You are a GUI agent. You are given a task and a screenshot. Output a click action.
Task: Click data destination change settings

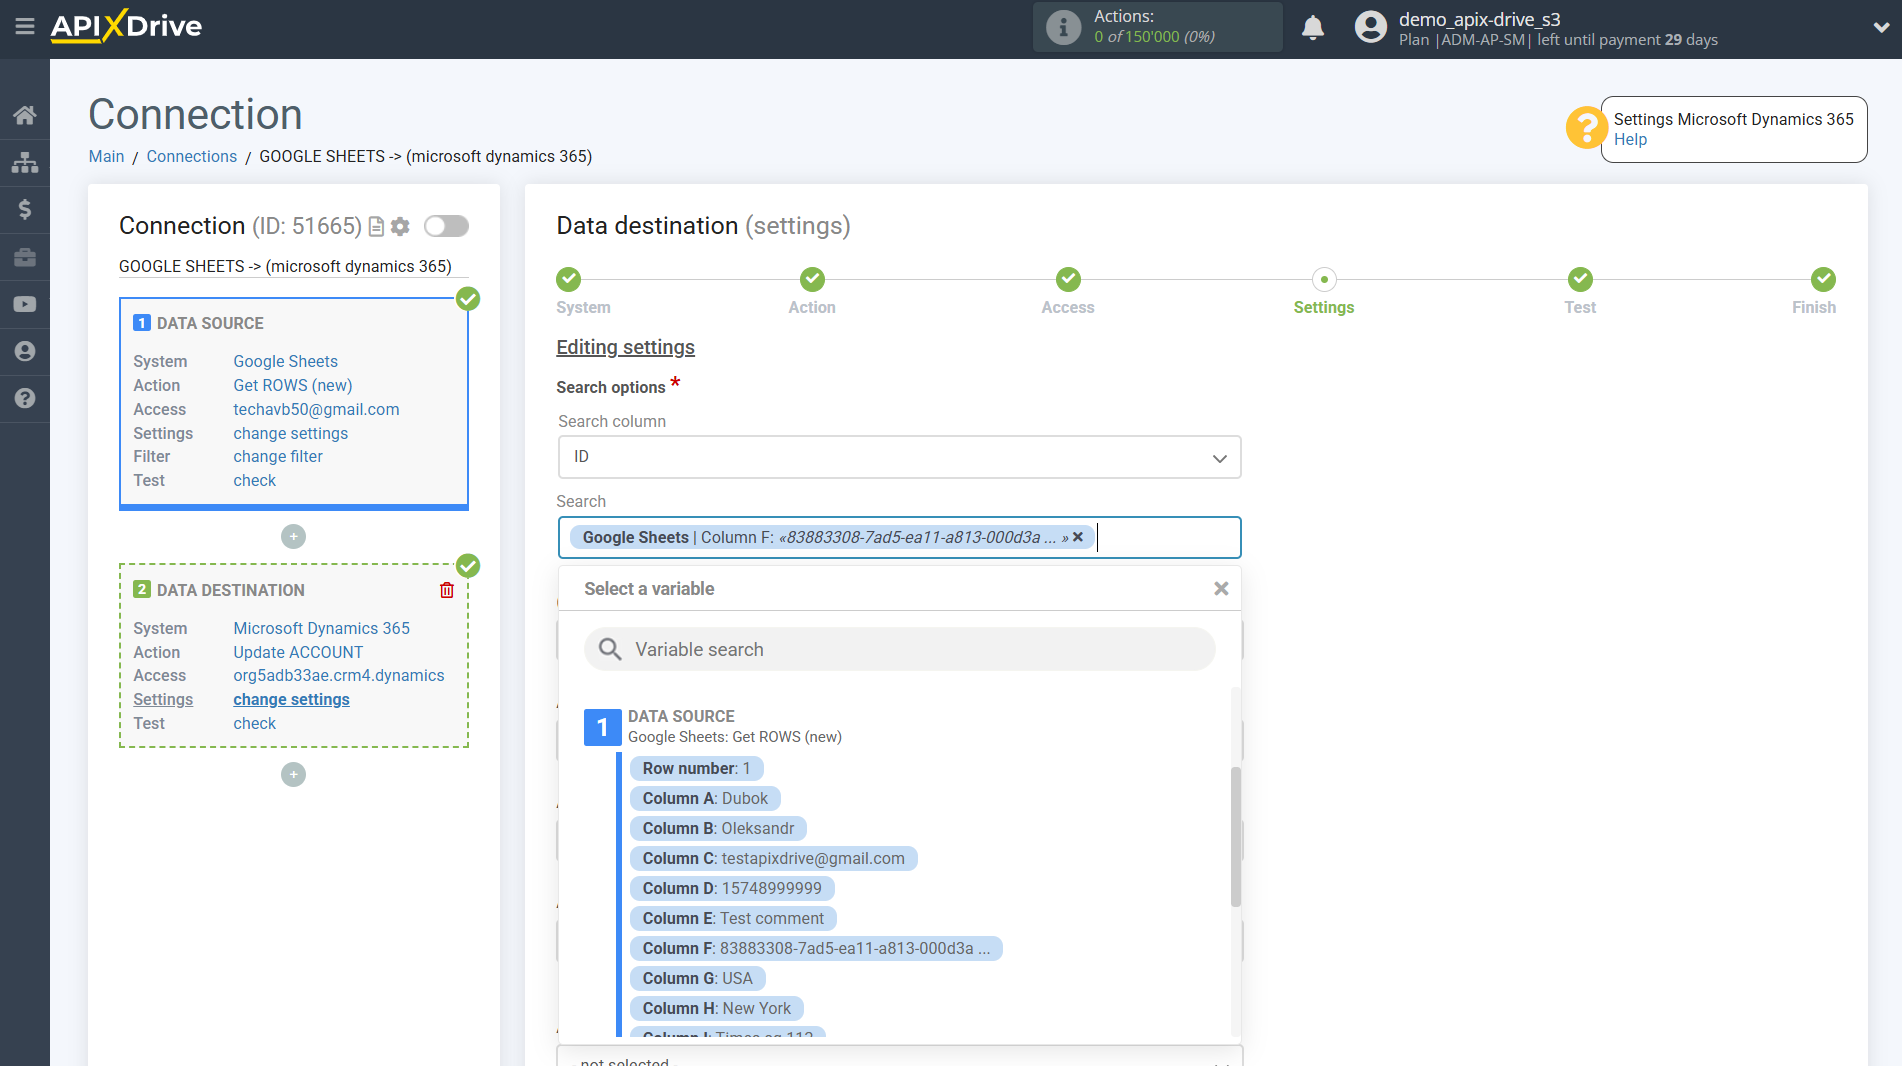click(x=292, y=700)
